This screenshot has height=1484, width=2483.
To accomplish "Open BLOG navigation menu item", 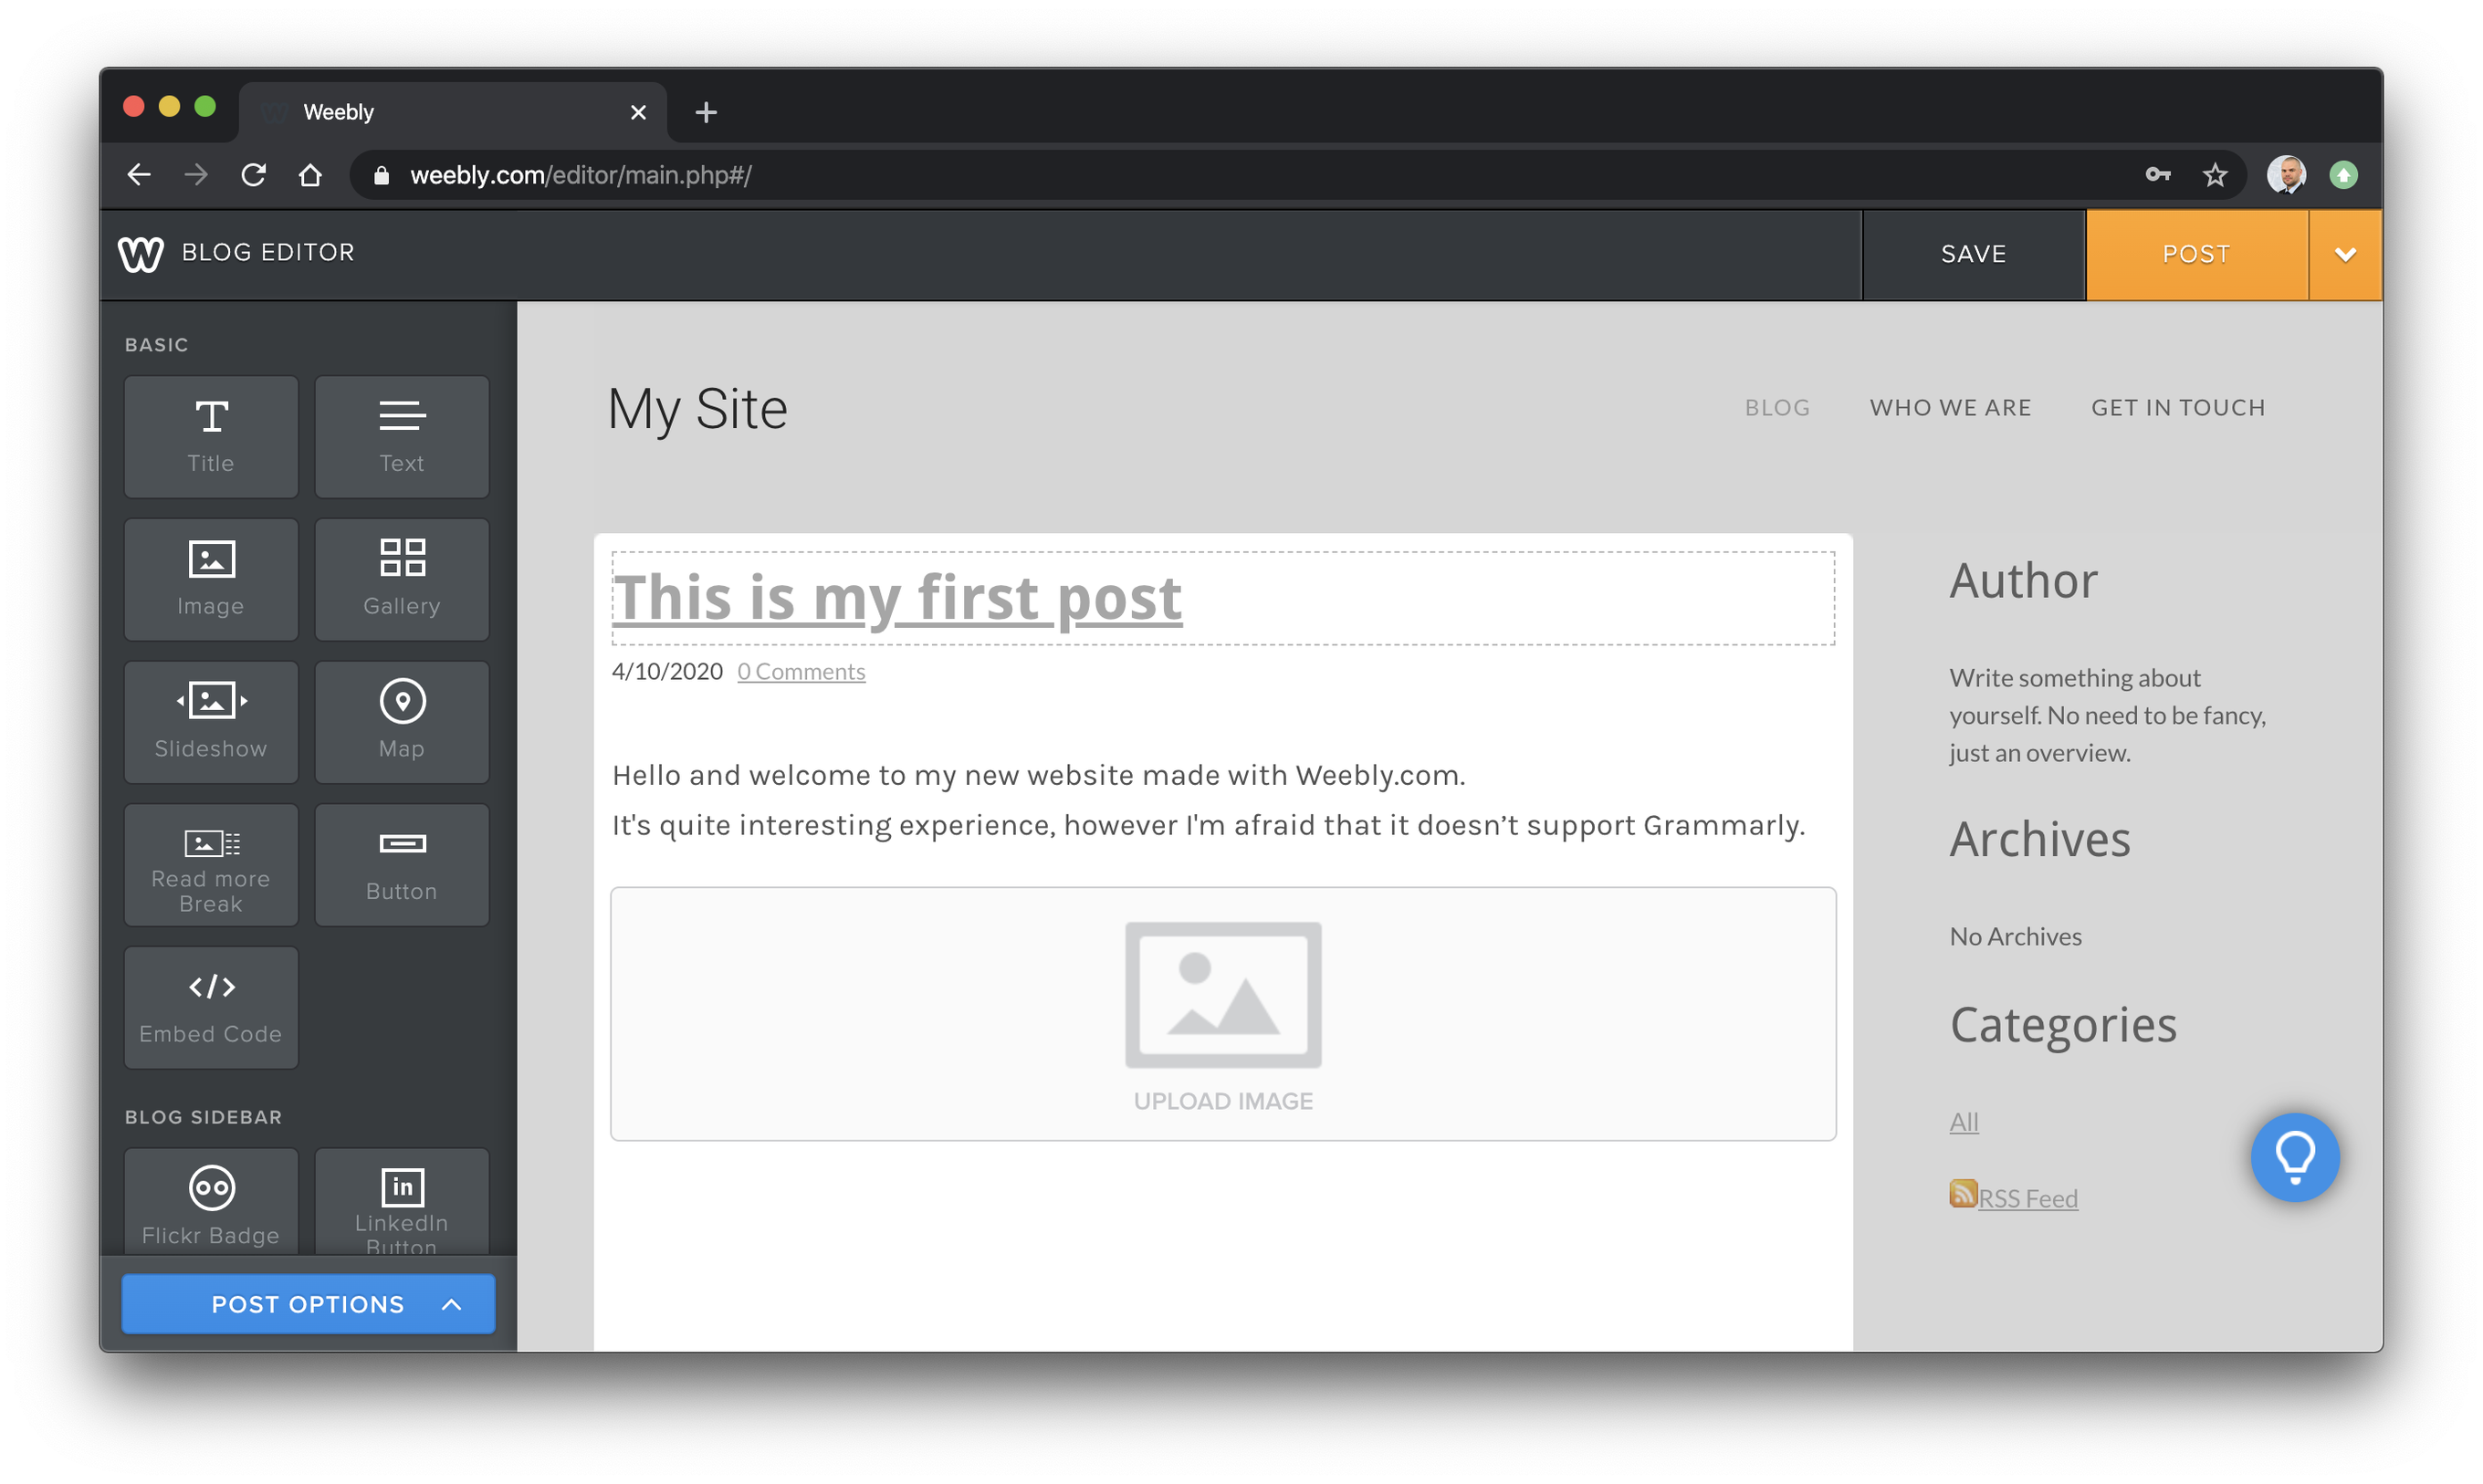I will point(1777,408).
